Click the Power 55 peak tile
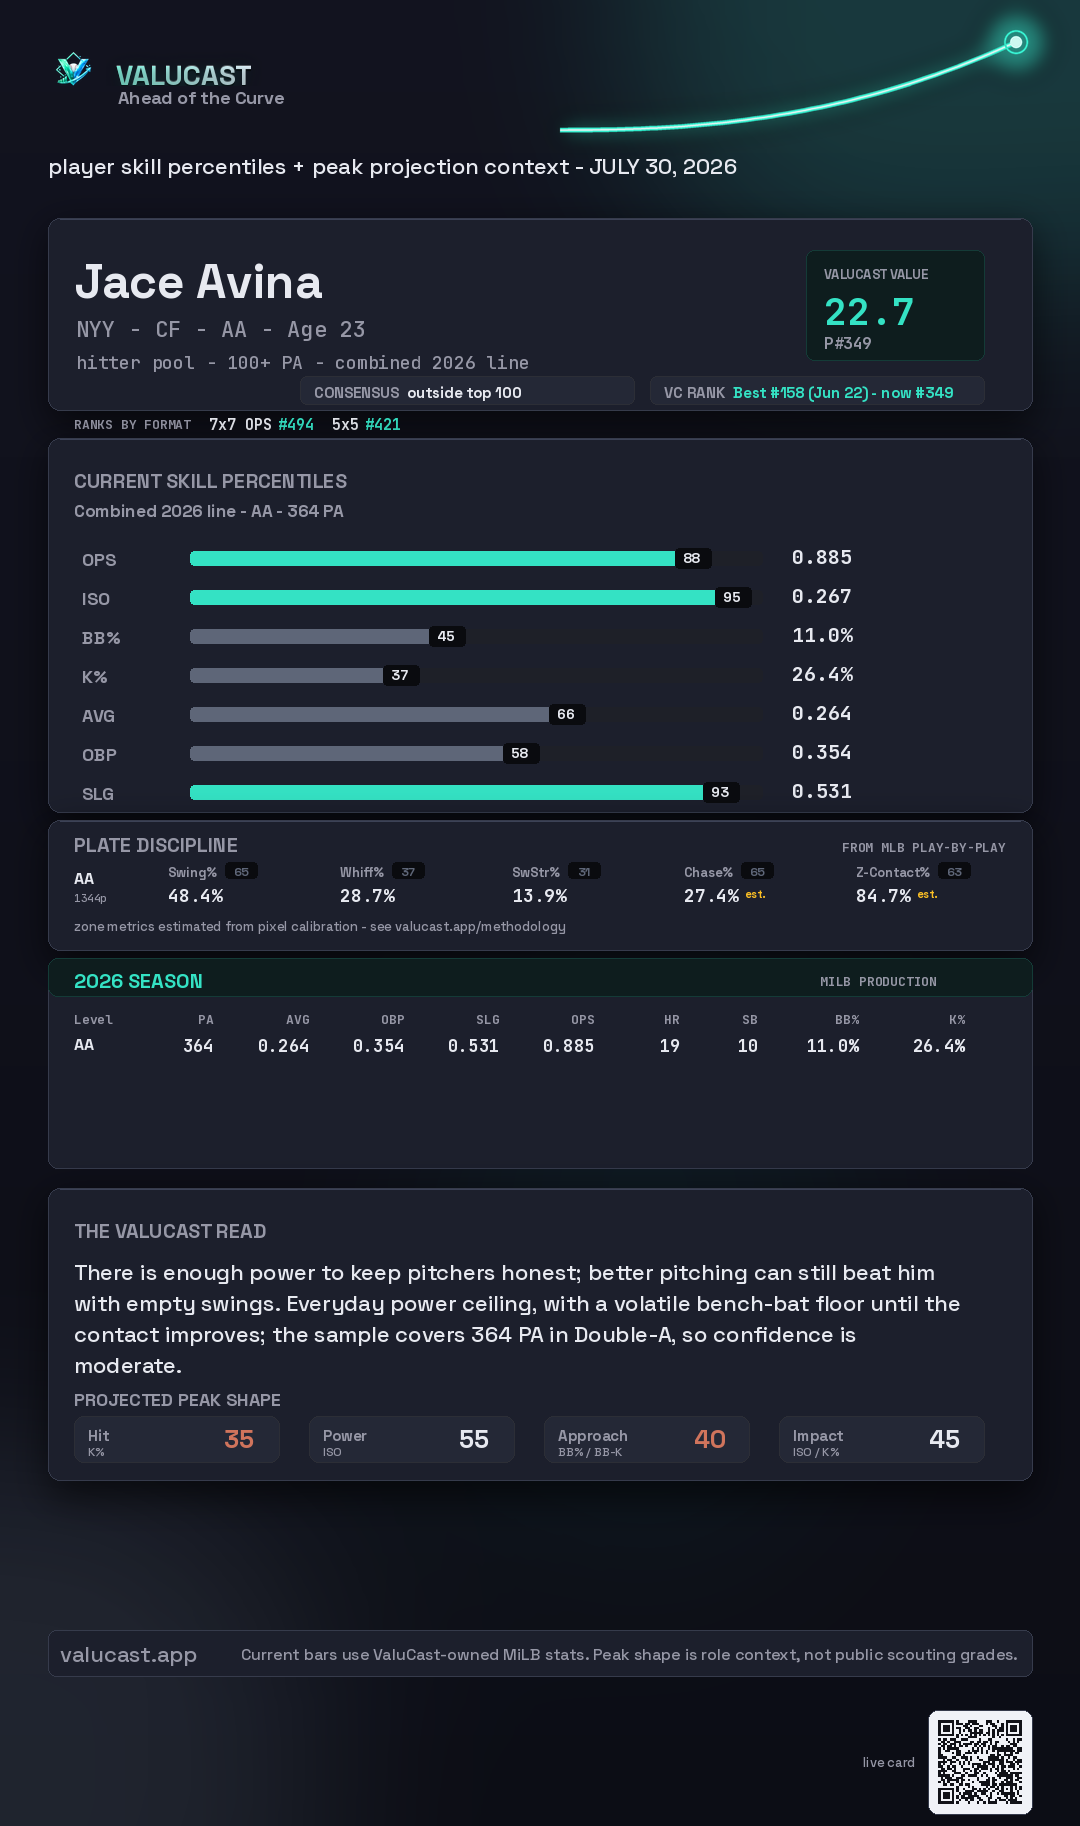Screen dimensions: 1080x1826 point(412,1439)
